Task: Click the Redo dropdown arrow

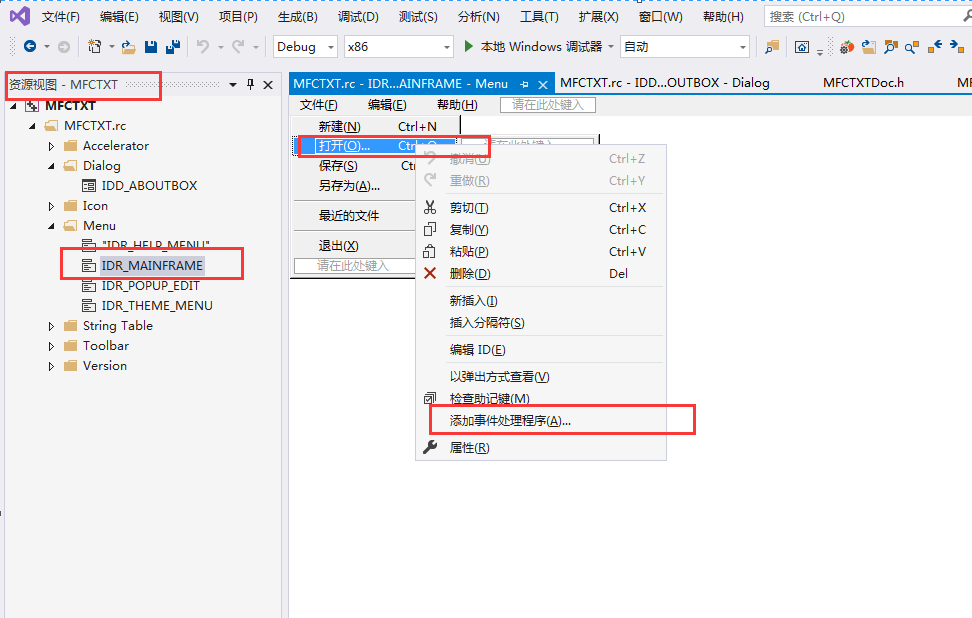Action: coord(258,47)
